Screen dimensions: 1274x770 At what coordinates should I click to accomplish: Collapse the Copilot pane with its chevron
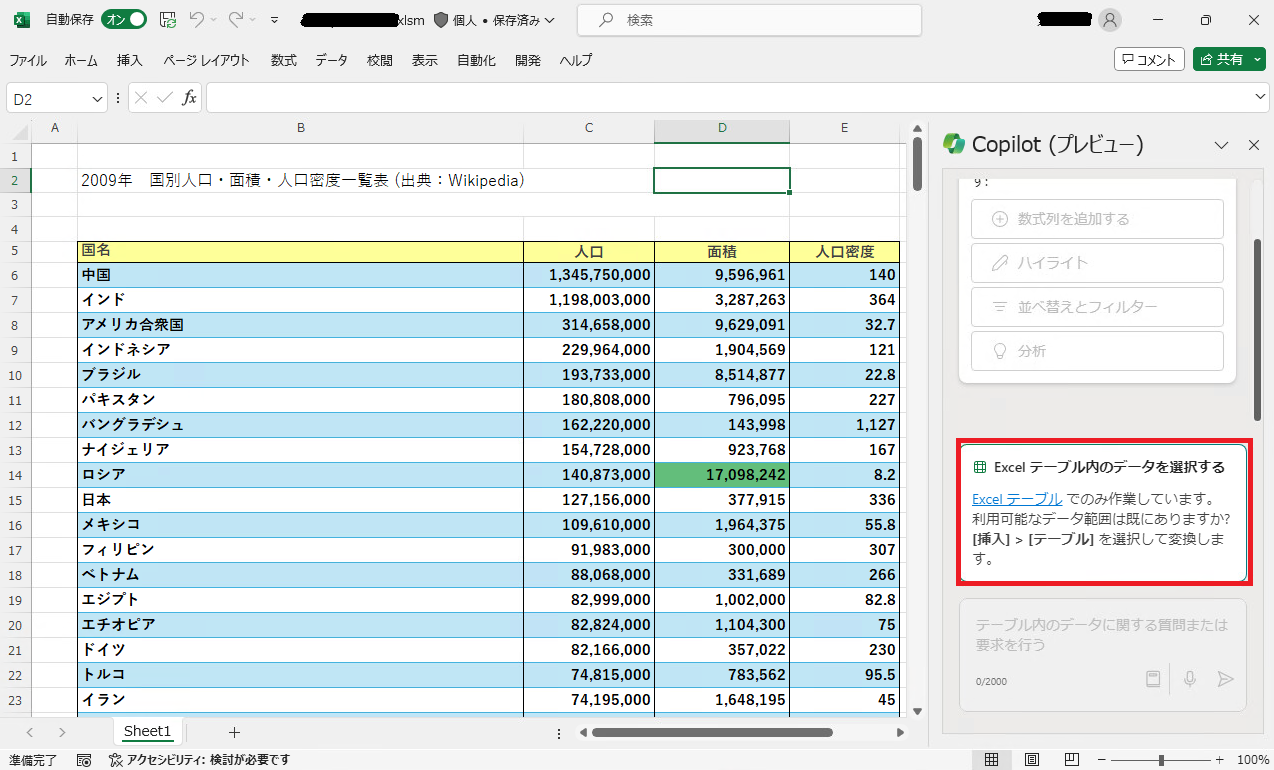pos(1220,144)
